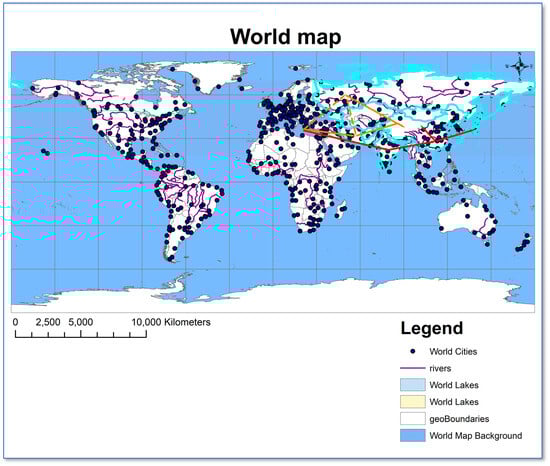Image resolution: width=550 pixels, height=466 pixels.
Task: Click the pale yellow World Lakes swatch
Action: [413, 402]
